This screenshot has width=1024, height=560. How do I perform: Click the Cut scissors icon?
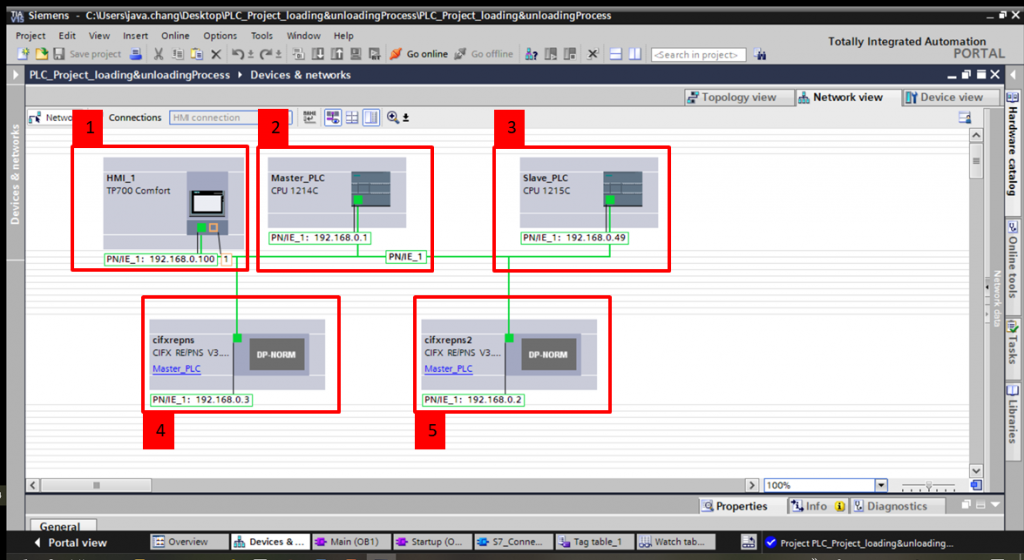[158, 54]
